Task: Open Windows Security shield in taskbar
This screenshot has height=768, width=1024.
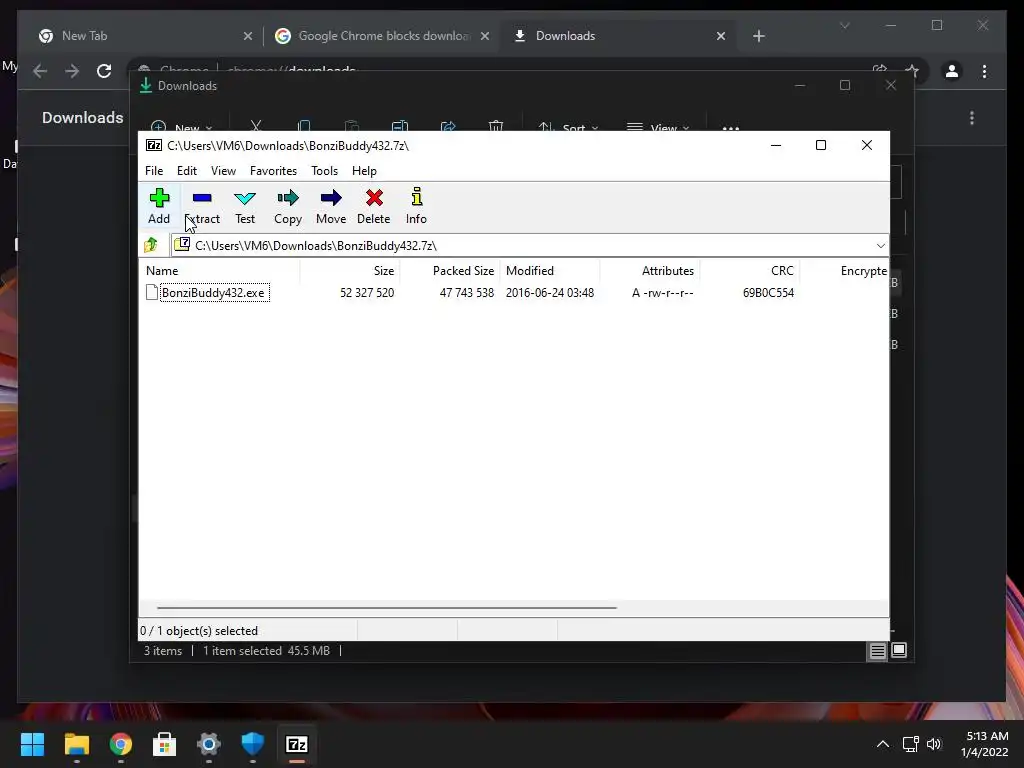Action: pos(253,744)
